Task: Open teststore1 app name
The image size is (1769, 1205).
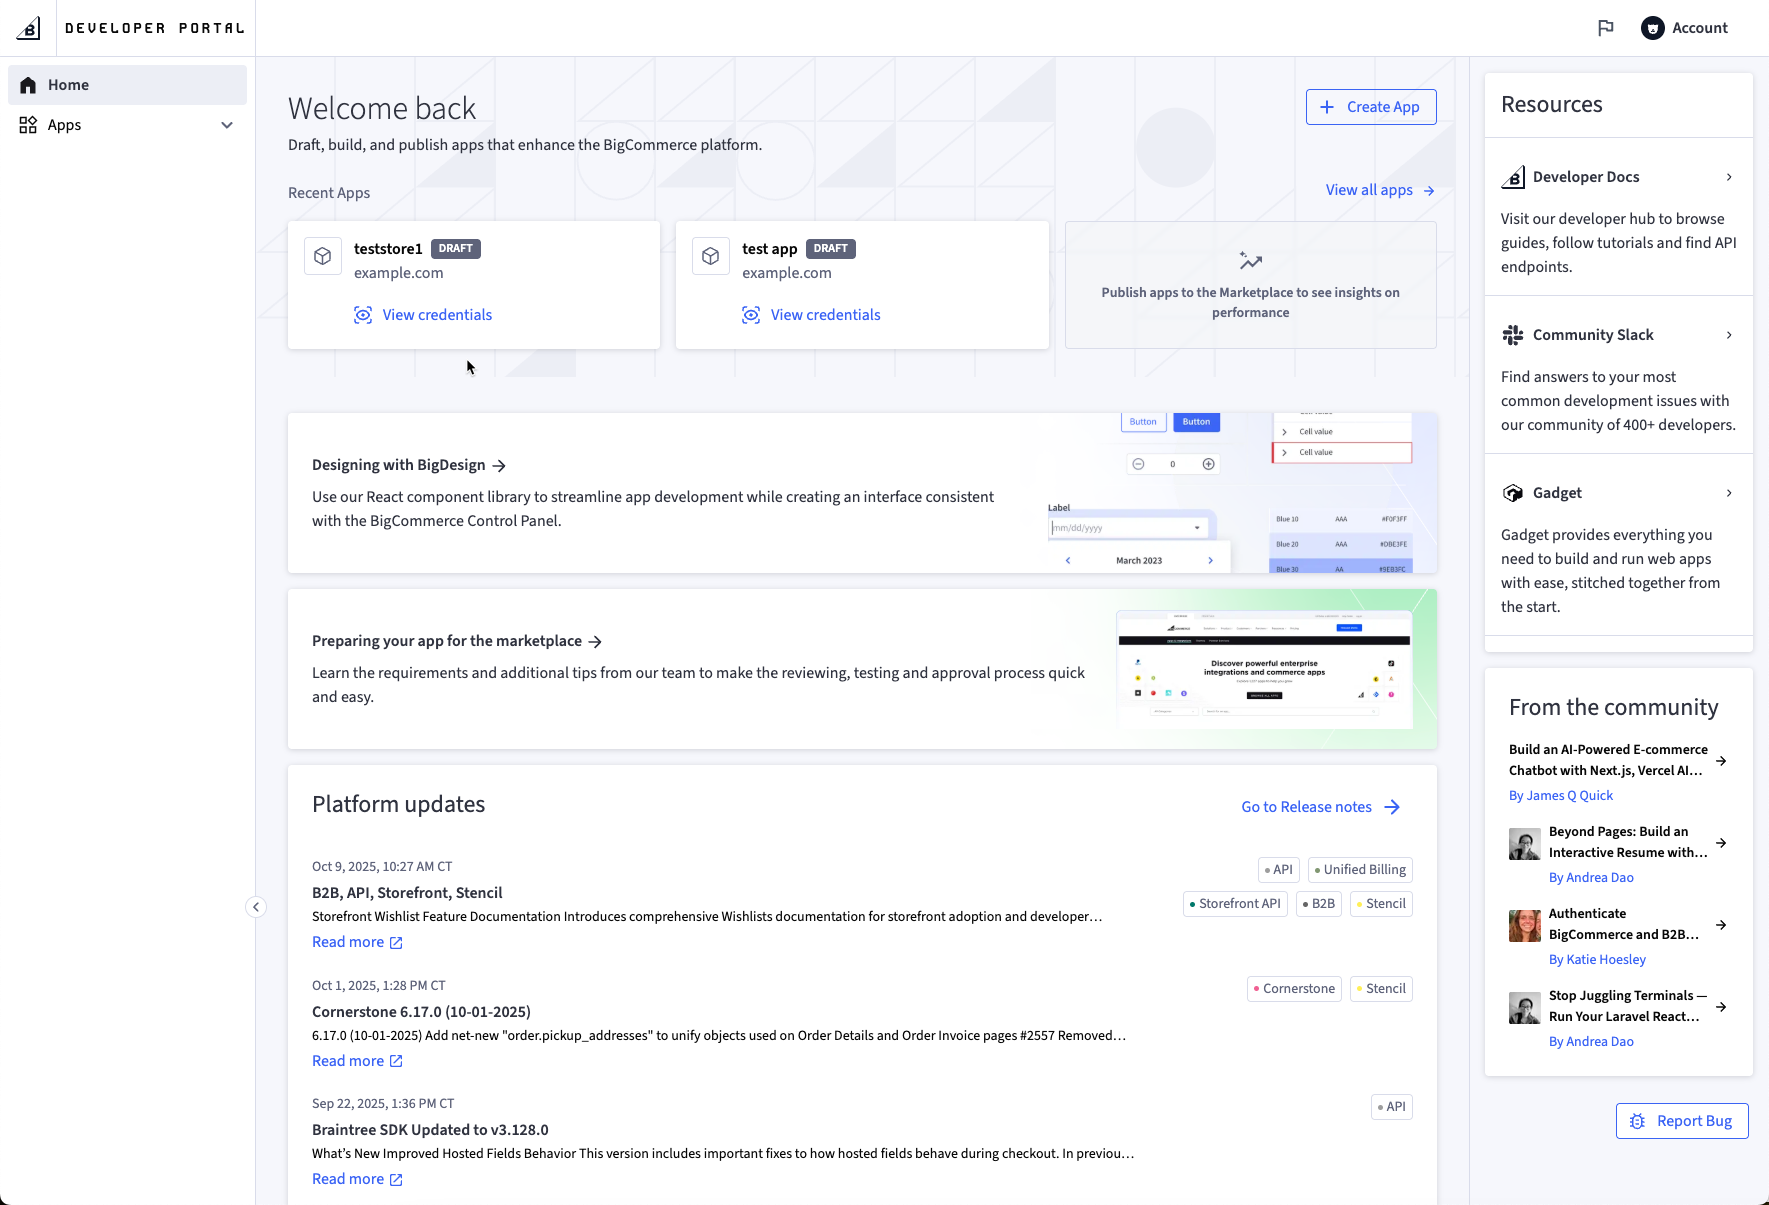Action: coord(388,249)
